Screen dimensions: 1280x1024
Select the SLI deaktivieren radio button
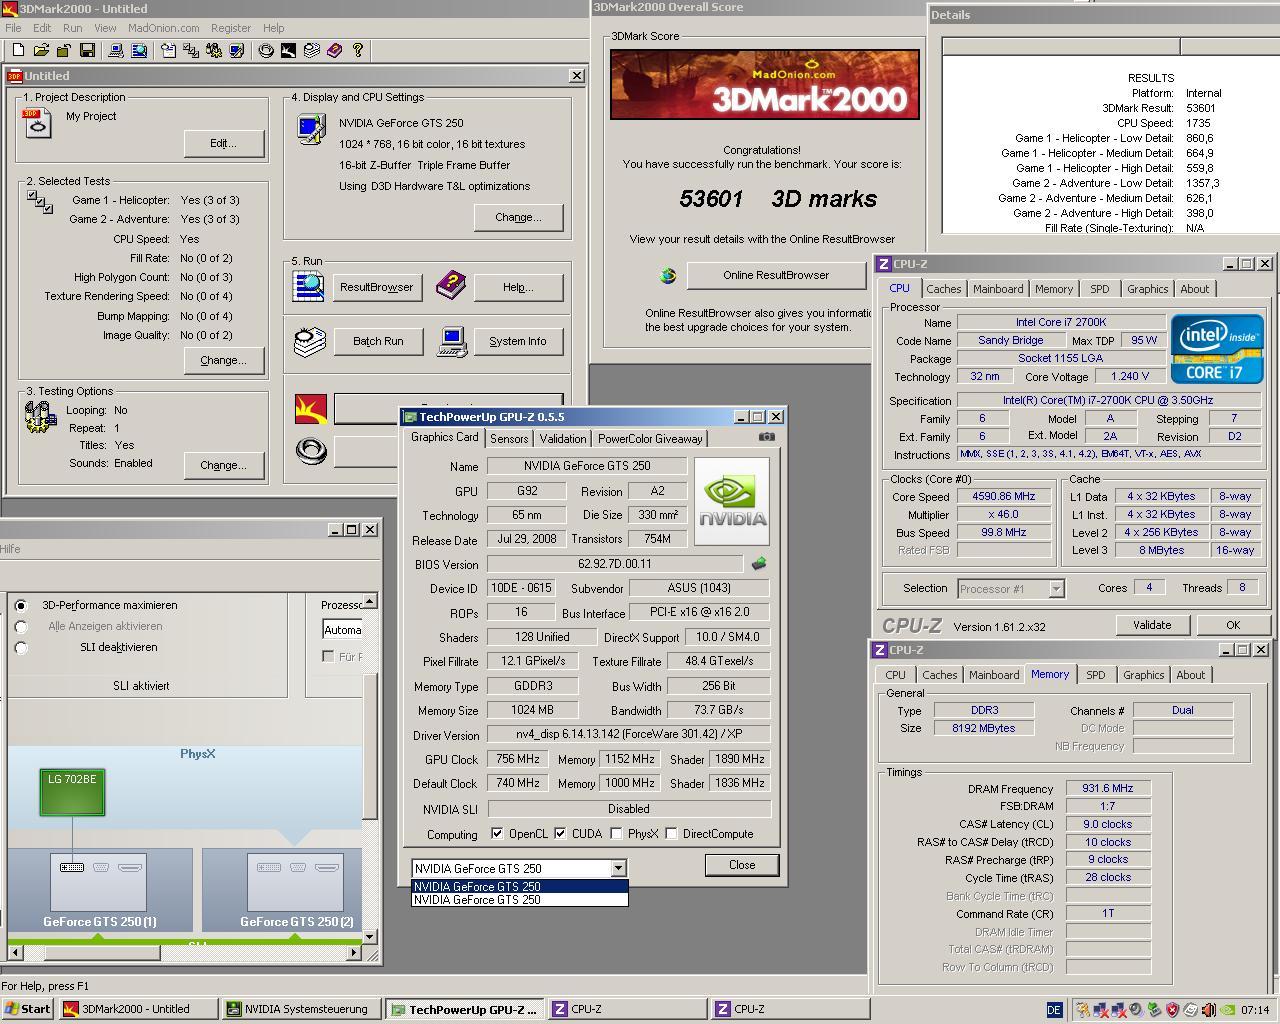[x=21, y=648]
